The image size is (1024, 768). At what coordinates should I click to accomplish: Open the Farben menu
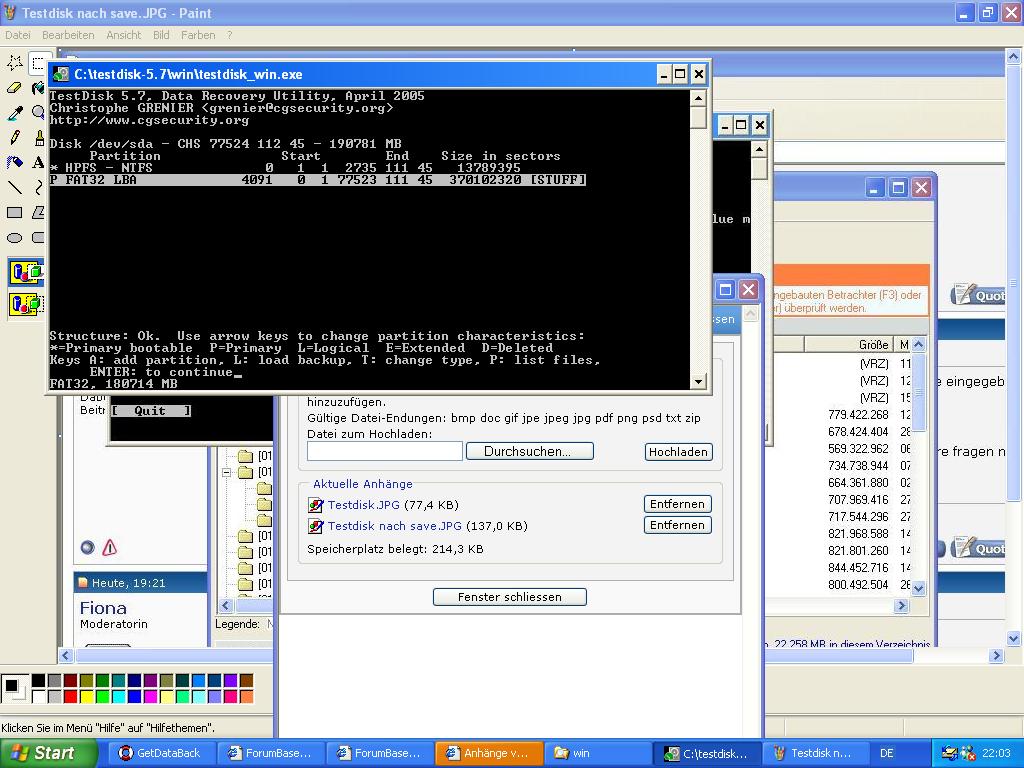point(198,35)
